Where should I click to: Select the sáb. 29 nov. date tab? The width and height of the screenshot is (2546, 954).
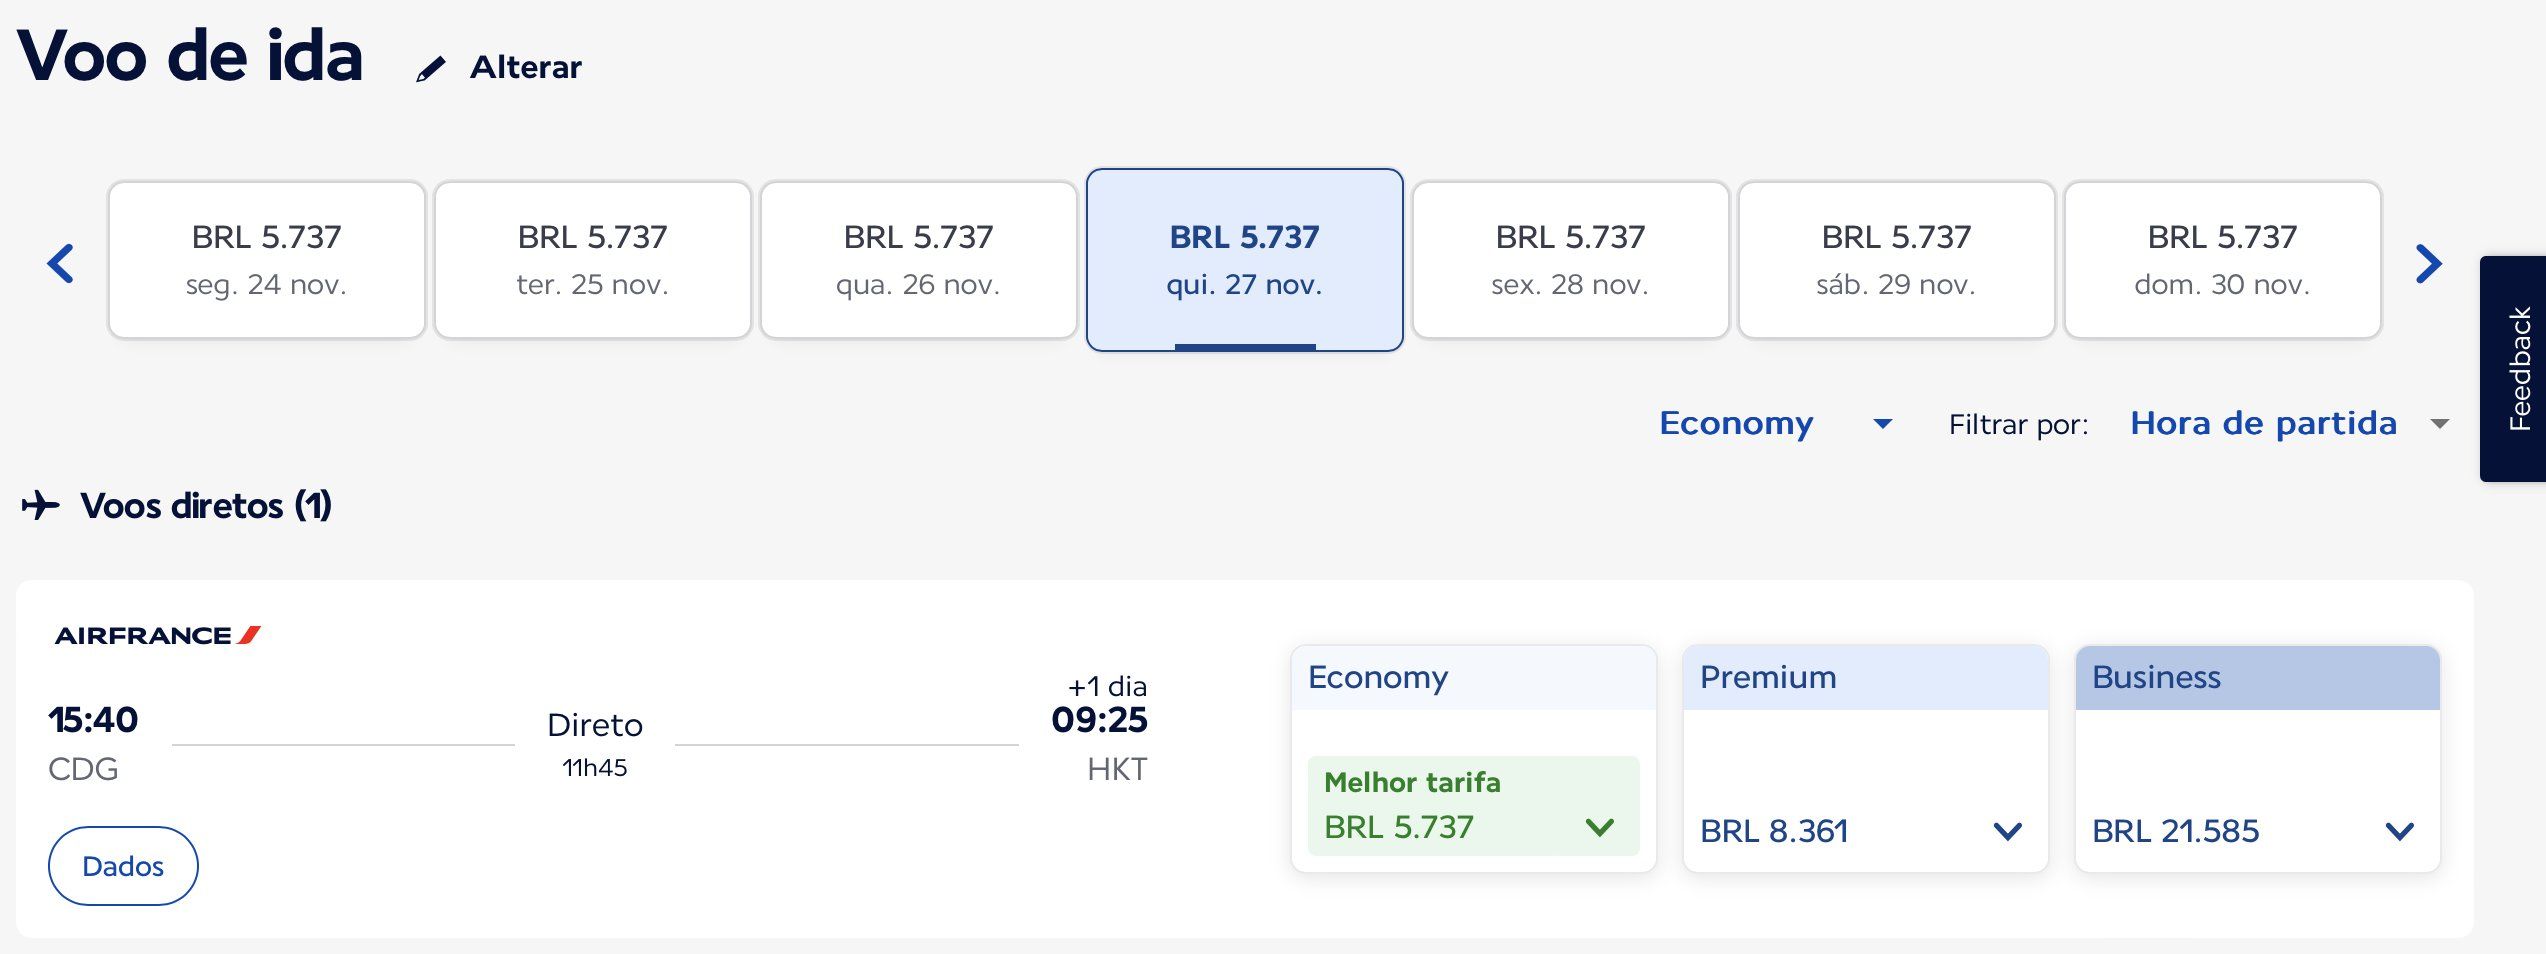coord(1897,260)
